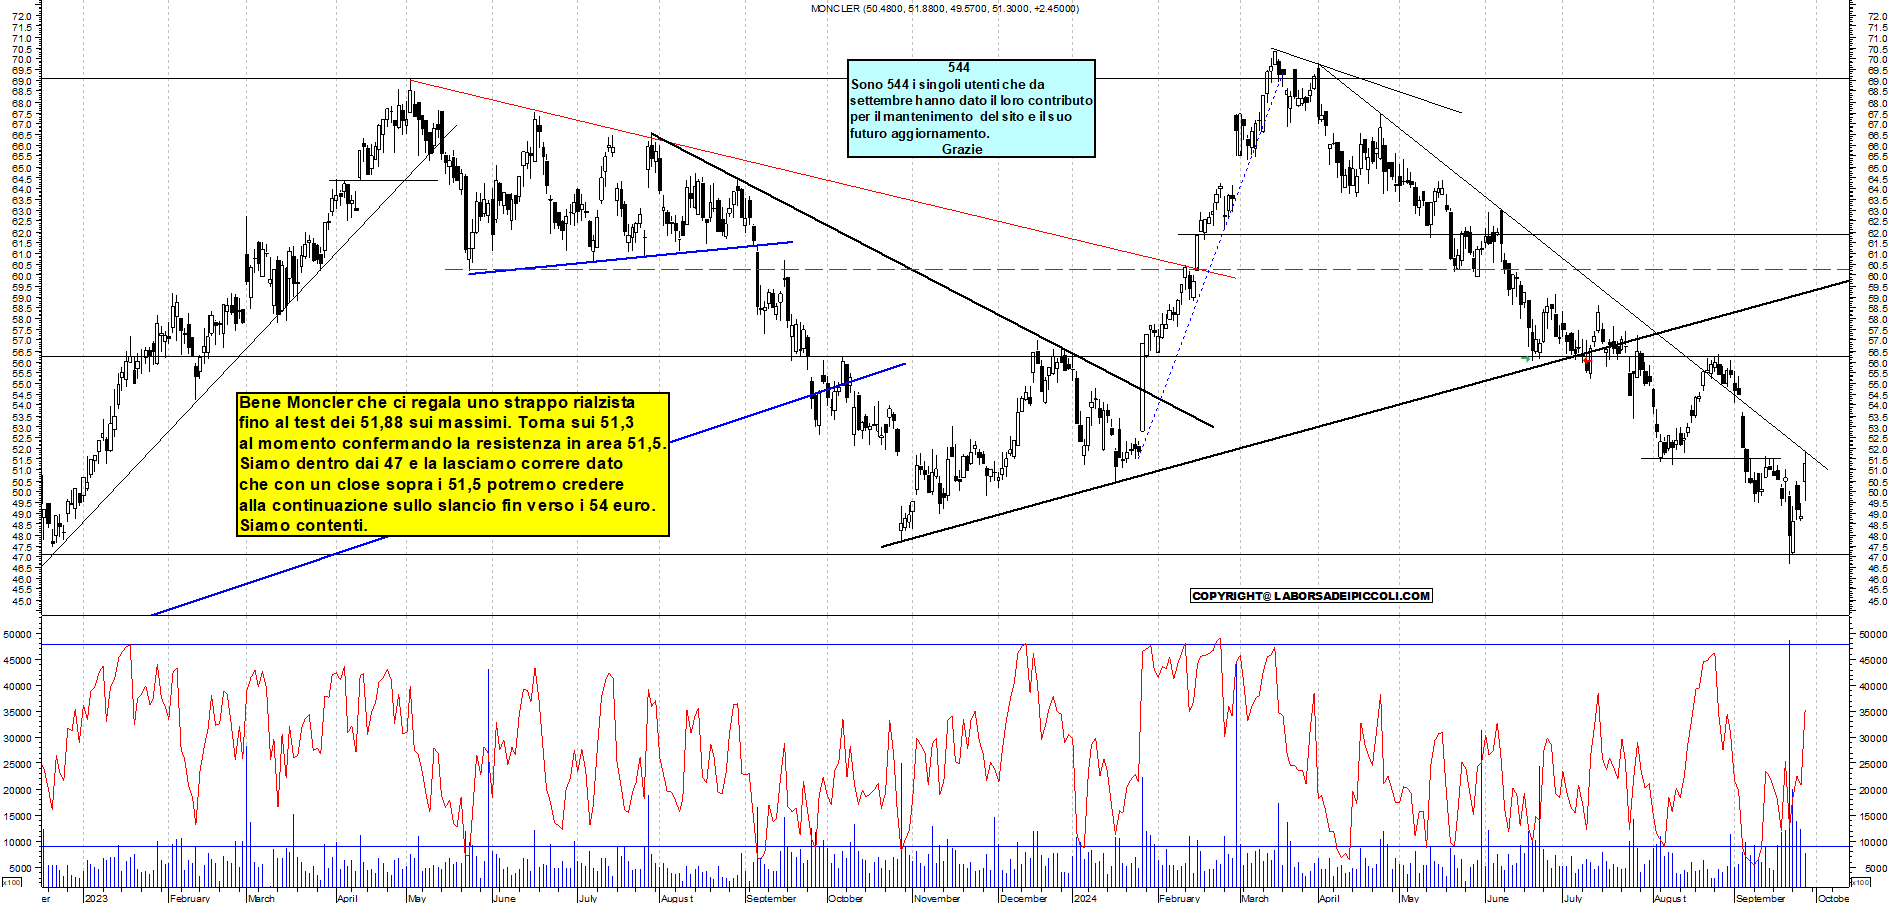Screen dimensions: 1890x903
Task: Click the "60.0" value on the right price axis
Action: click(x=1876, y=277)
